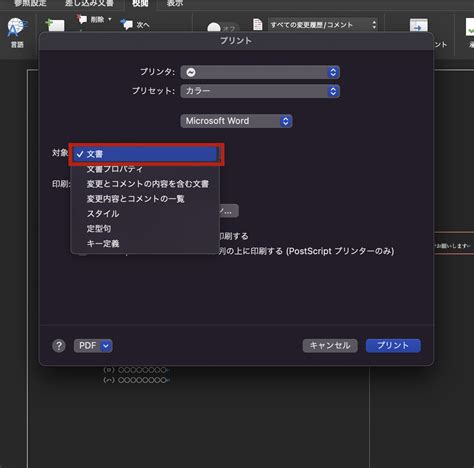Select 文書プロパティ menu option
Image resolution: width=474 pixels, height=468 pixels.
[146, 169]
